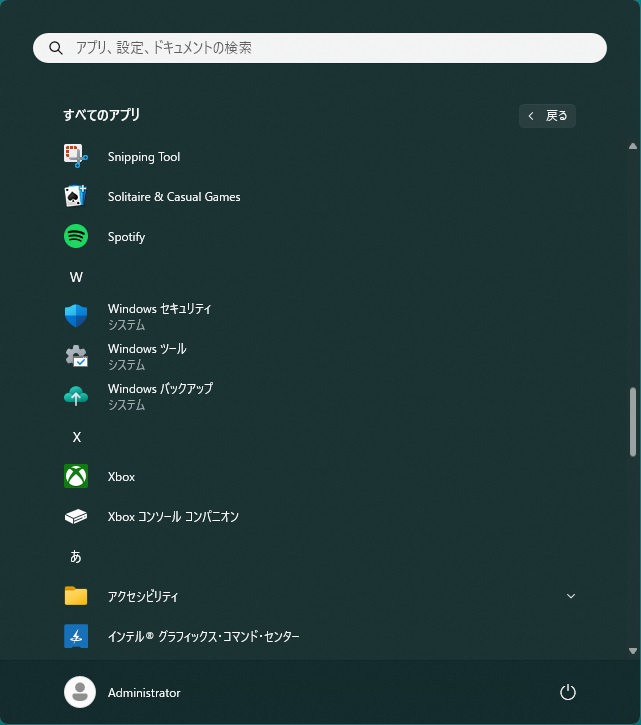Click the Windows セキュリティ shield icon
The image size is (641, 725).
[76, 316]
